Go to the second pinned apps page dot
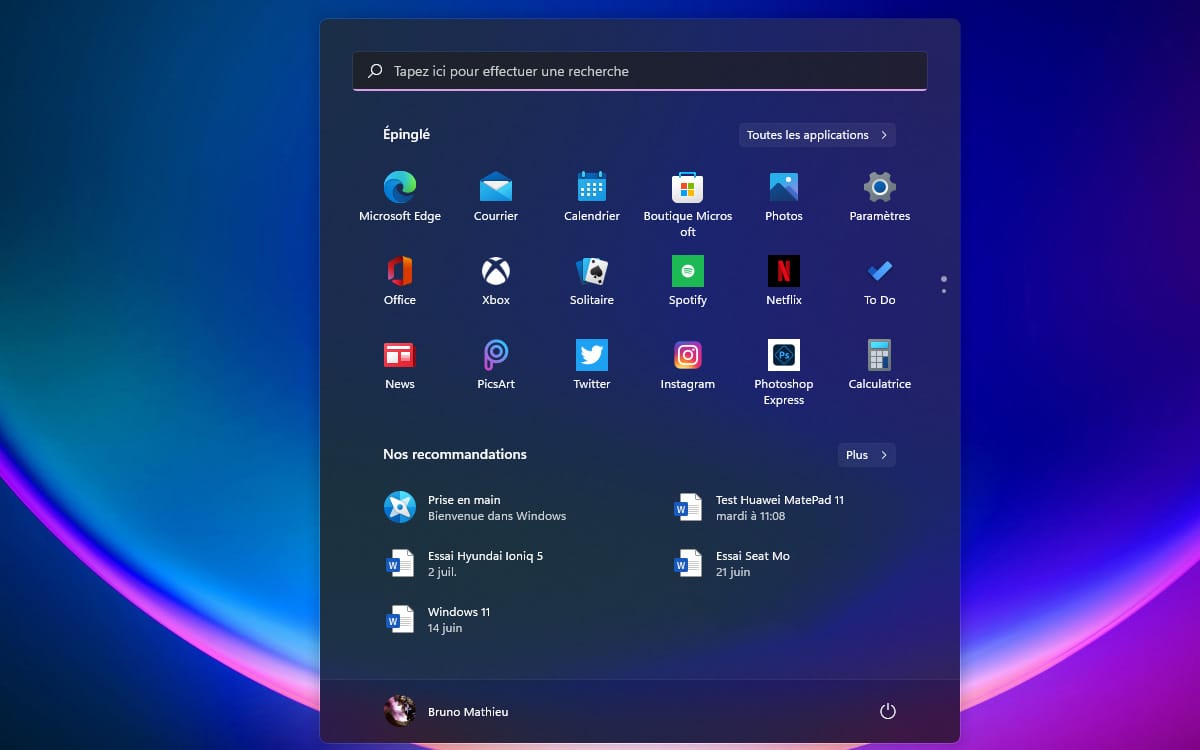The width and height of the screenshot is (1200, 750). coord(944,291)
